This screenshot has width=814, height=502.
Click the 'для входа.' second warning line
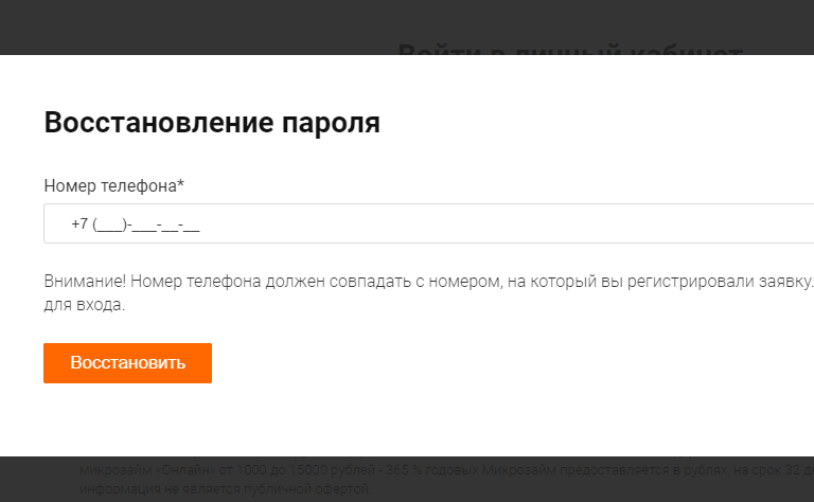[x=84, y=304]
